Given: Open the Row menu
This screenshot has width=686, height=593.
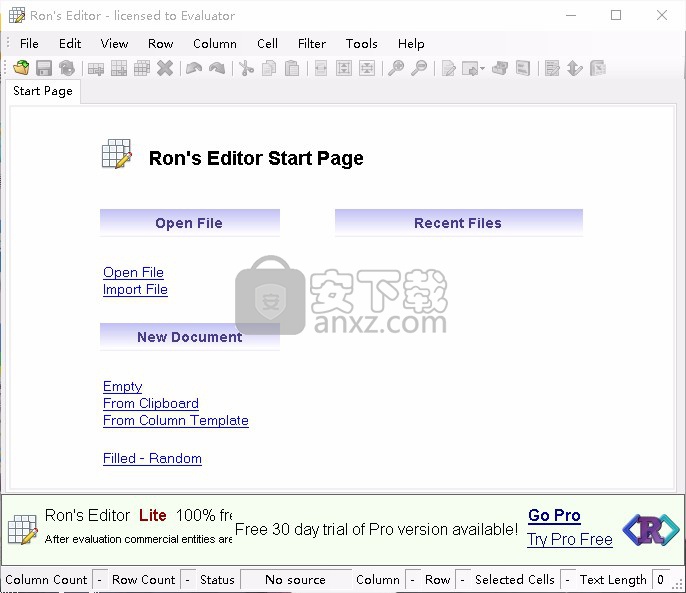Looking at the screenshot, I should click(161, 44).
